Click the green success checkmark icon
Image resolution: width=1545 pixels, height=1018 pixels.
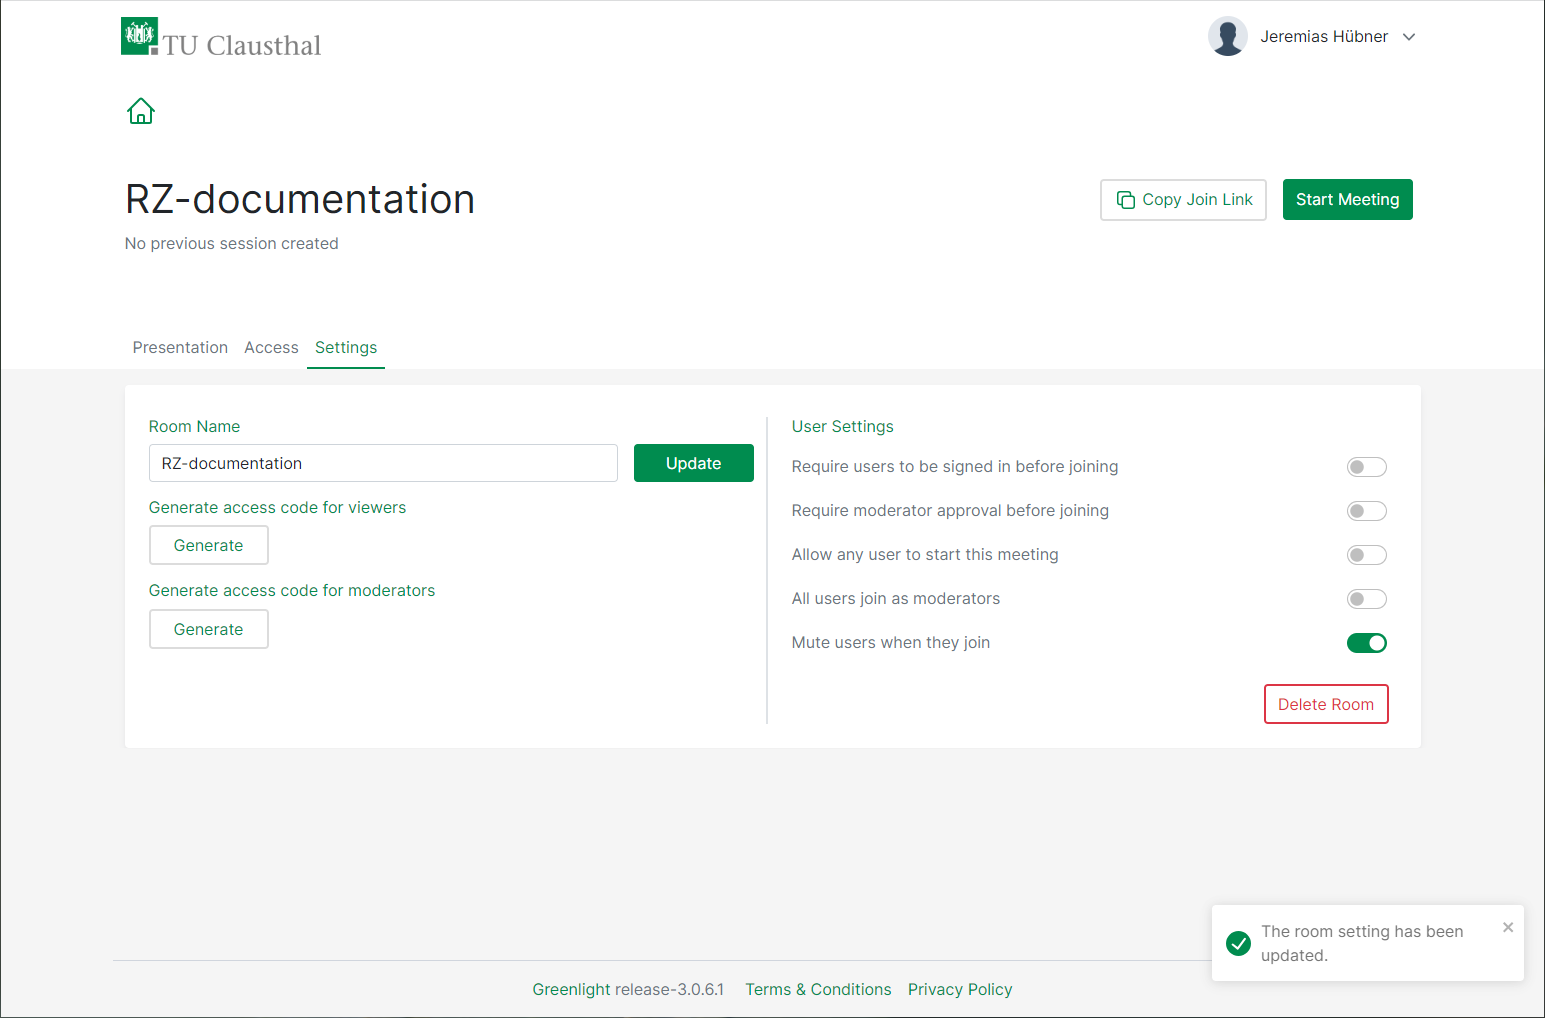point(1238,943)
